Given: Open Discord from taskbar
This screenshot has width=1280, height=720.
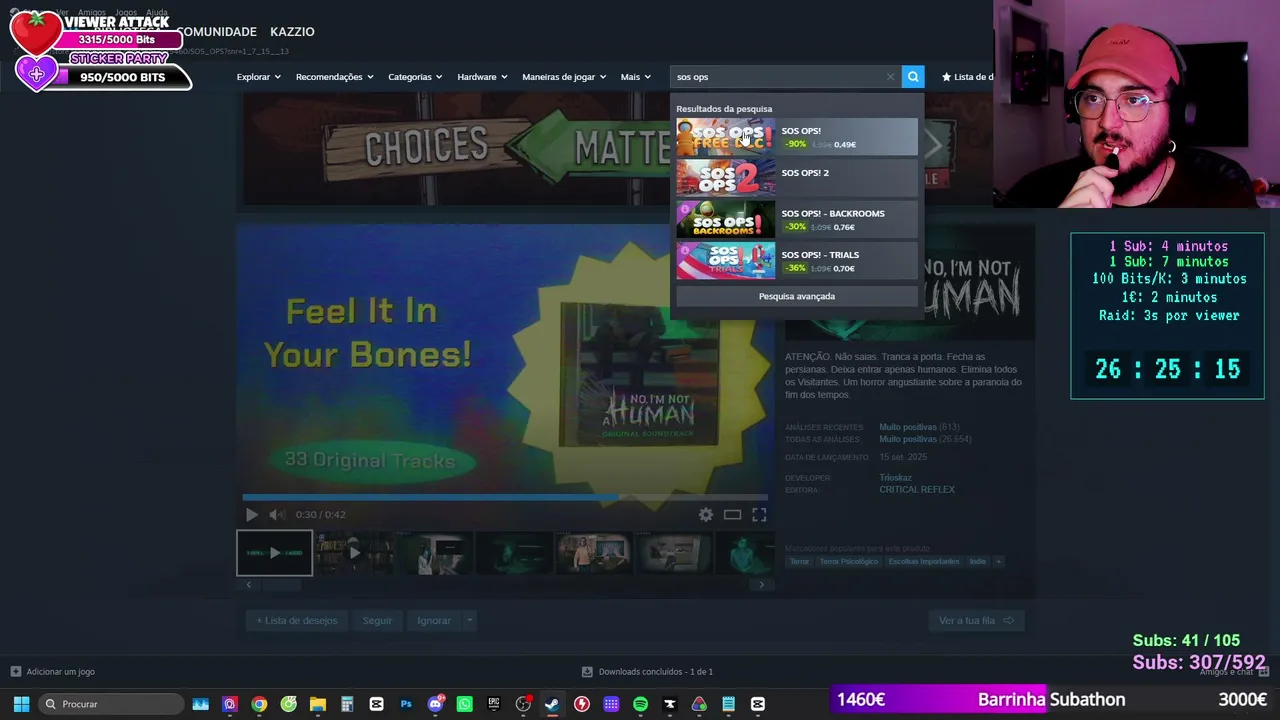Looking at the screenshot, I should pos(435,704).
